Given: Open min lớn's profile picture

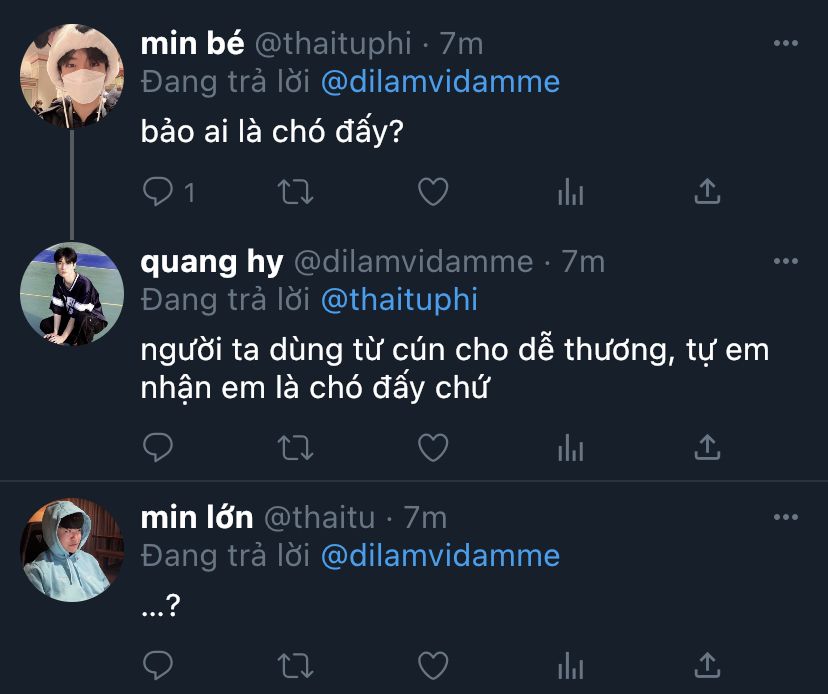Looking at the screenshot, I should point(71,551).
